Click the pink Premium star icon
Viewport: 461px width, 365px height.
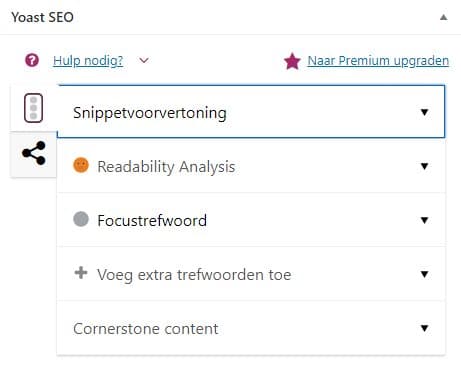tap(292, 61)
